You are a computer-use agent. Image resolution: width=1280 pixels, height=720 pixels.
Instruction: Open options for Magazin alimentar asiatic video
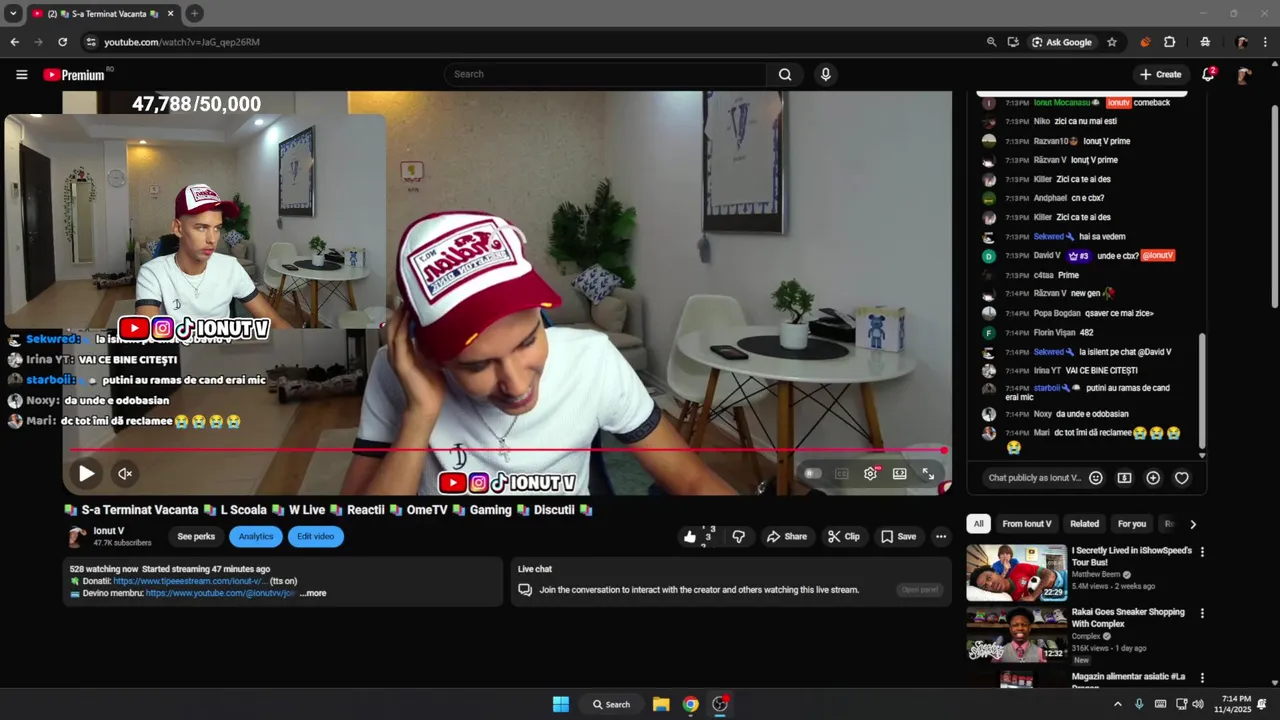click(1202, 678)
